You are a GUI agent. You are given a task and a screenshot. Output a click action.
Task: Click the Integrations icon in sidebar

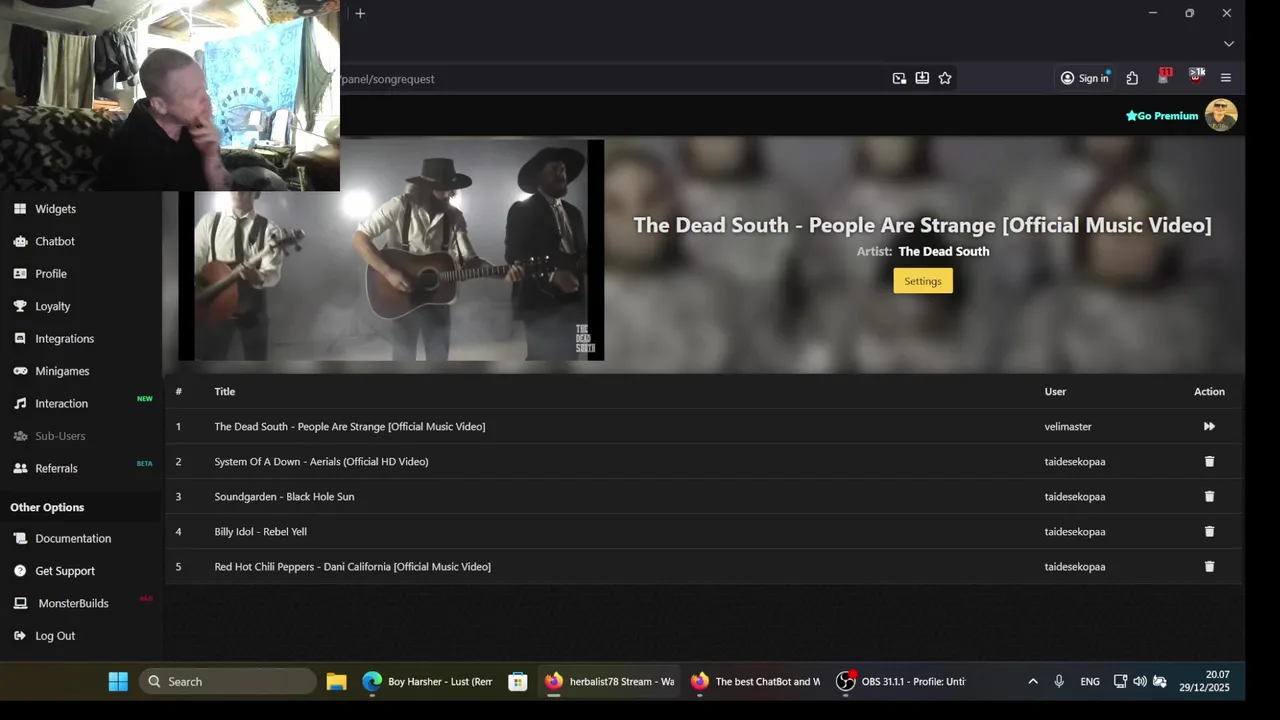point(20,339)
